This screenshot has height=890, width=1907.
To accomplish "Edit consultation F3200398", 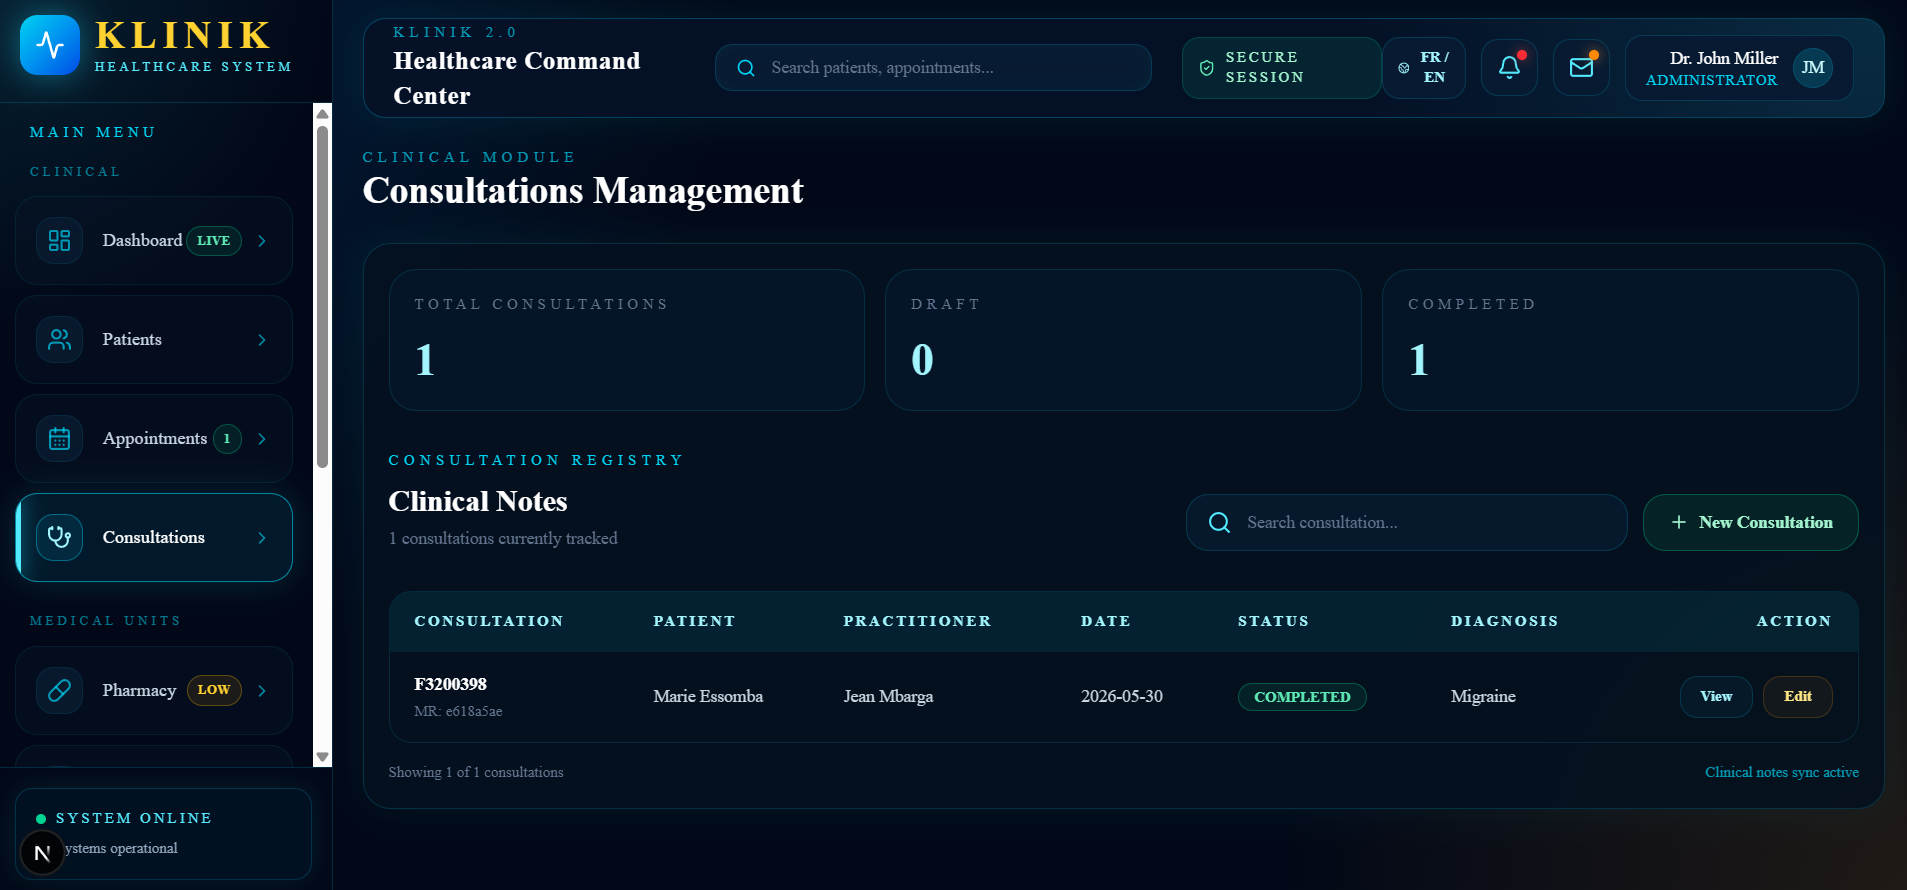I will [1797, 697].
